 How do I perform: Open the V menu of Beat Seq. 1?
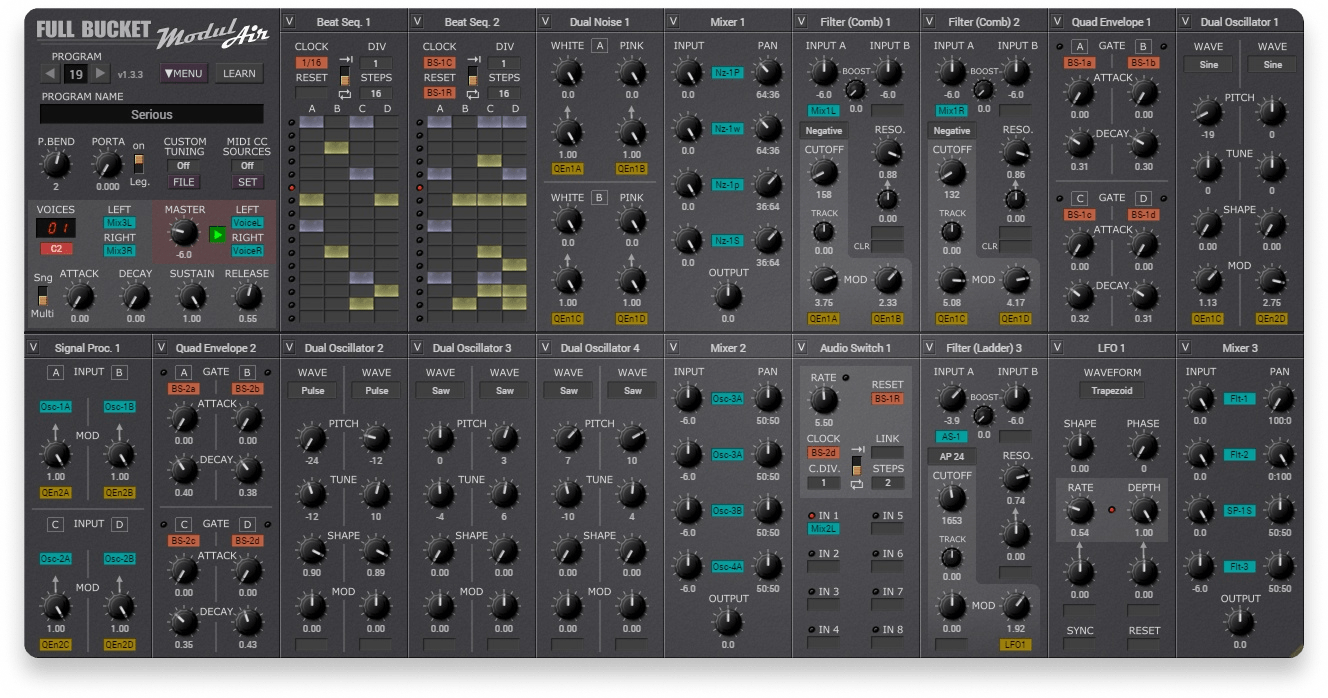coord(289,21)
